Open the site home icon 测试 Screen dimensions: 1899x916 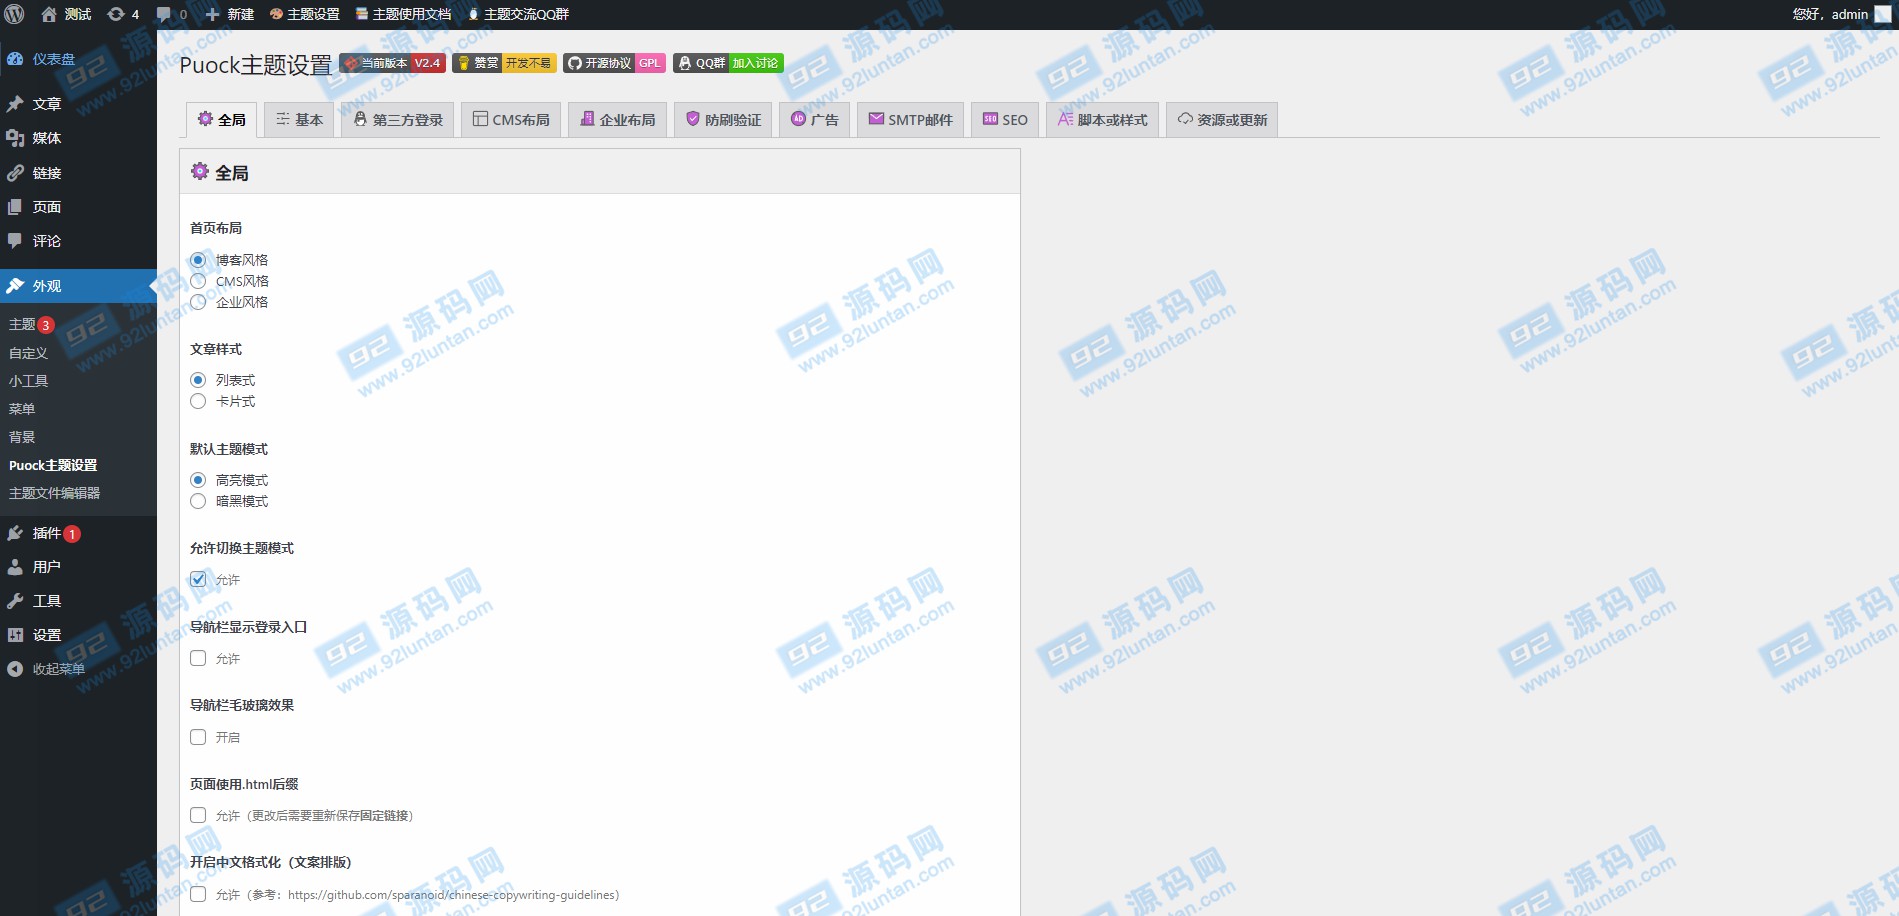click(49, 14)
